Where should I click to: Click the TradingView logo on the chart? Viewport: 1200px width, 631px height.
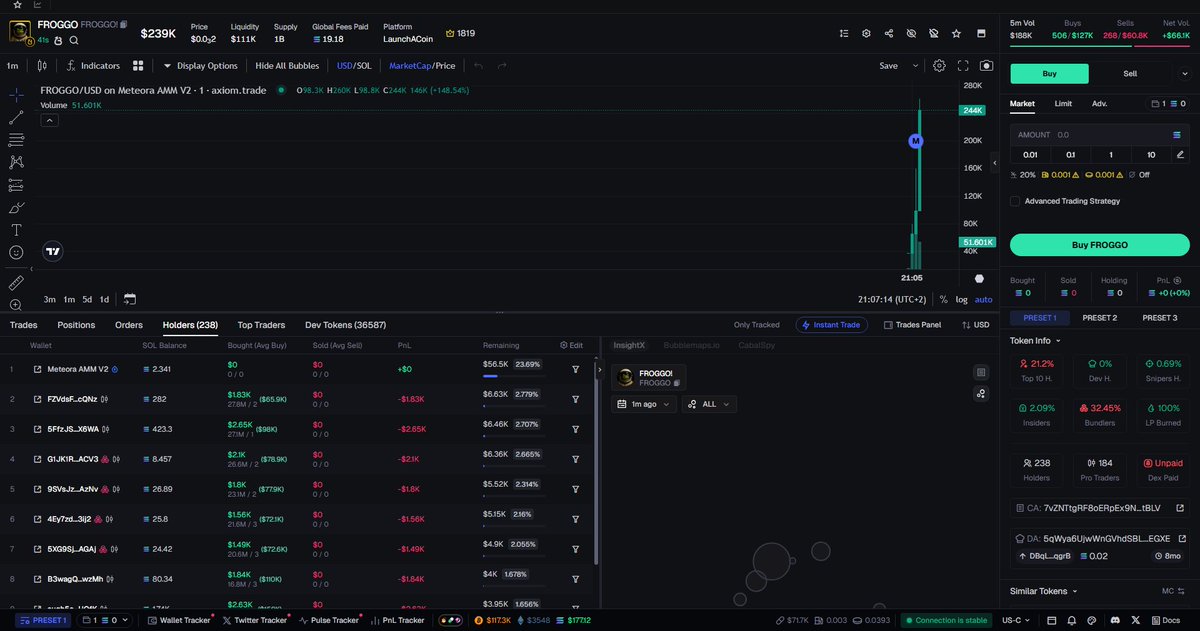click(54, 252)
